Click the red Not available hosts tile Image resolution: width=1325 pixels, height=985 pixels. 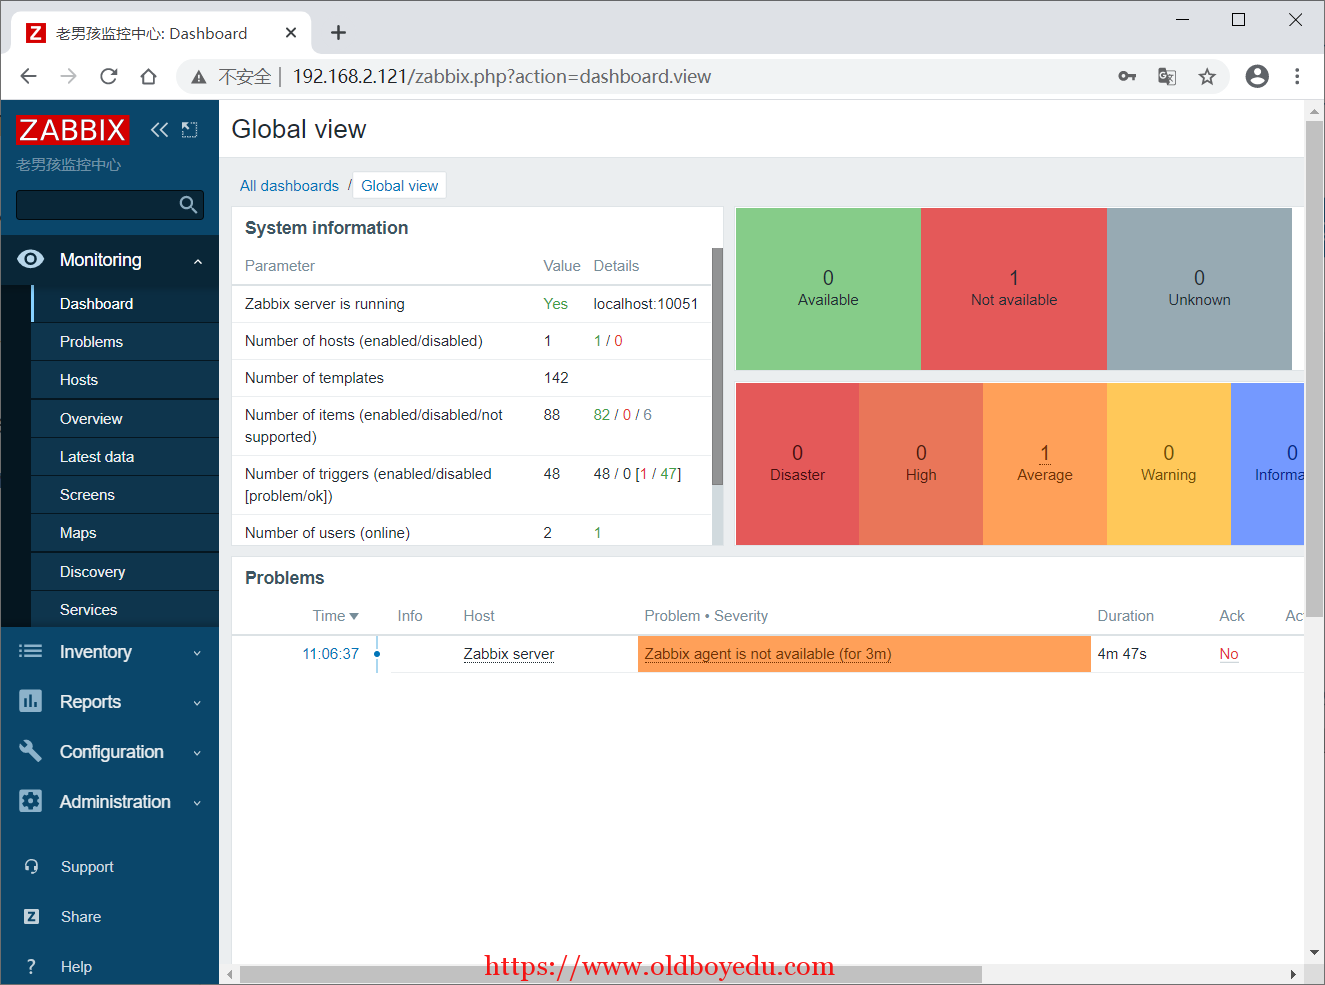point(1014,289)
